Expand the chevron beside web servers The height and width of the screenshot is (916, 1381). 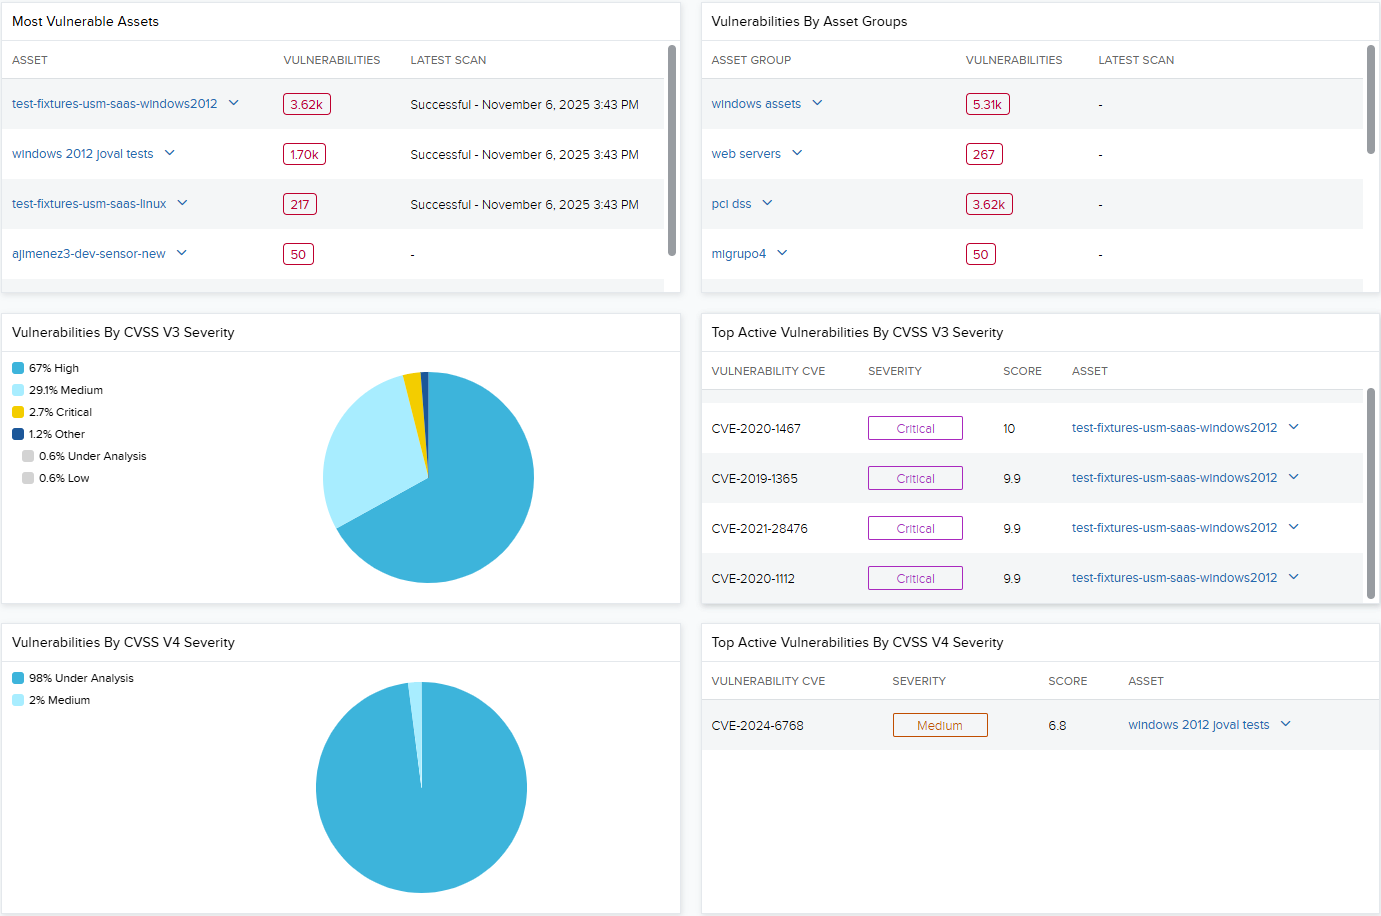tap(797, 153)
